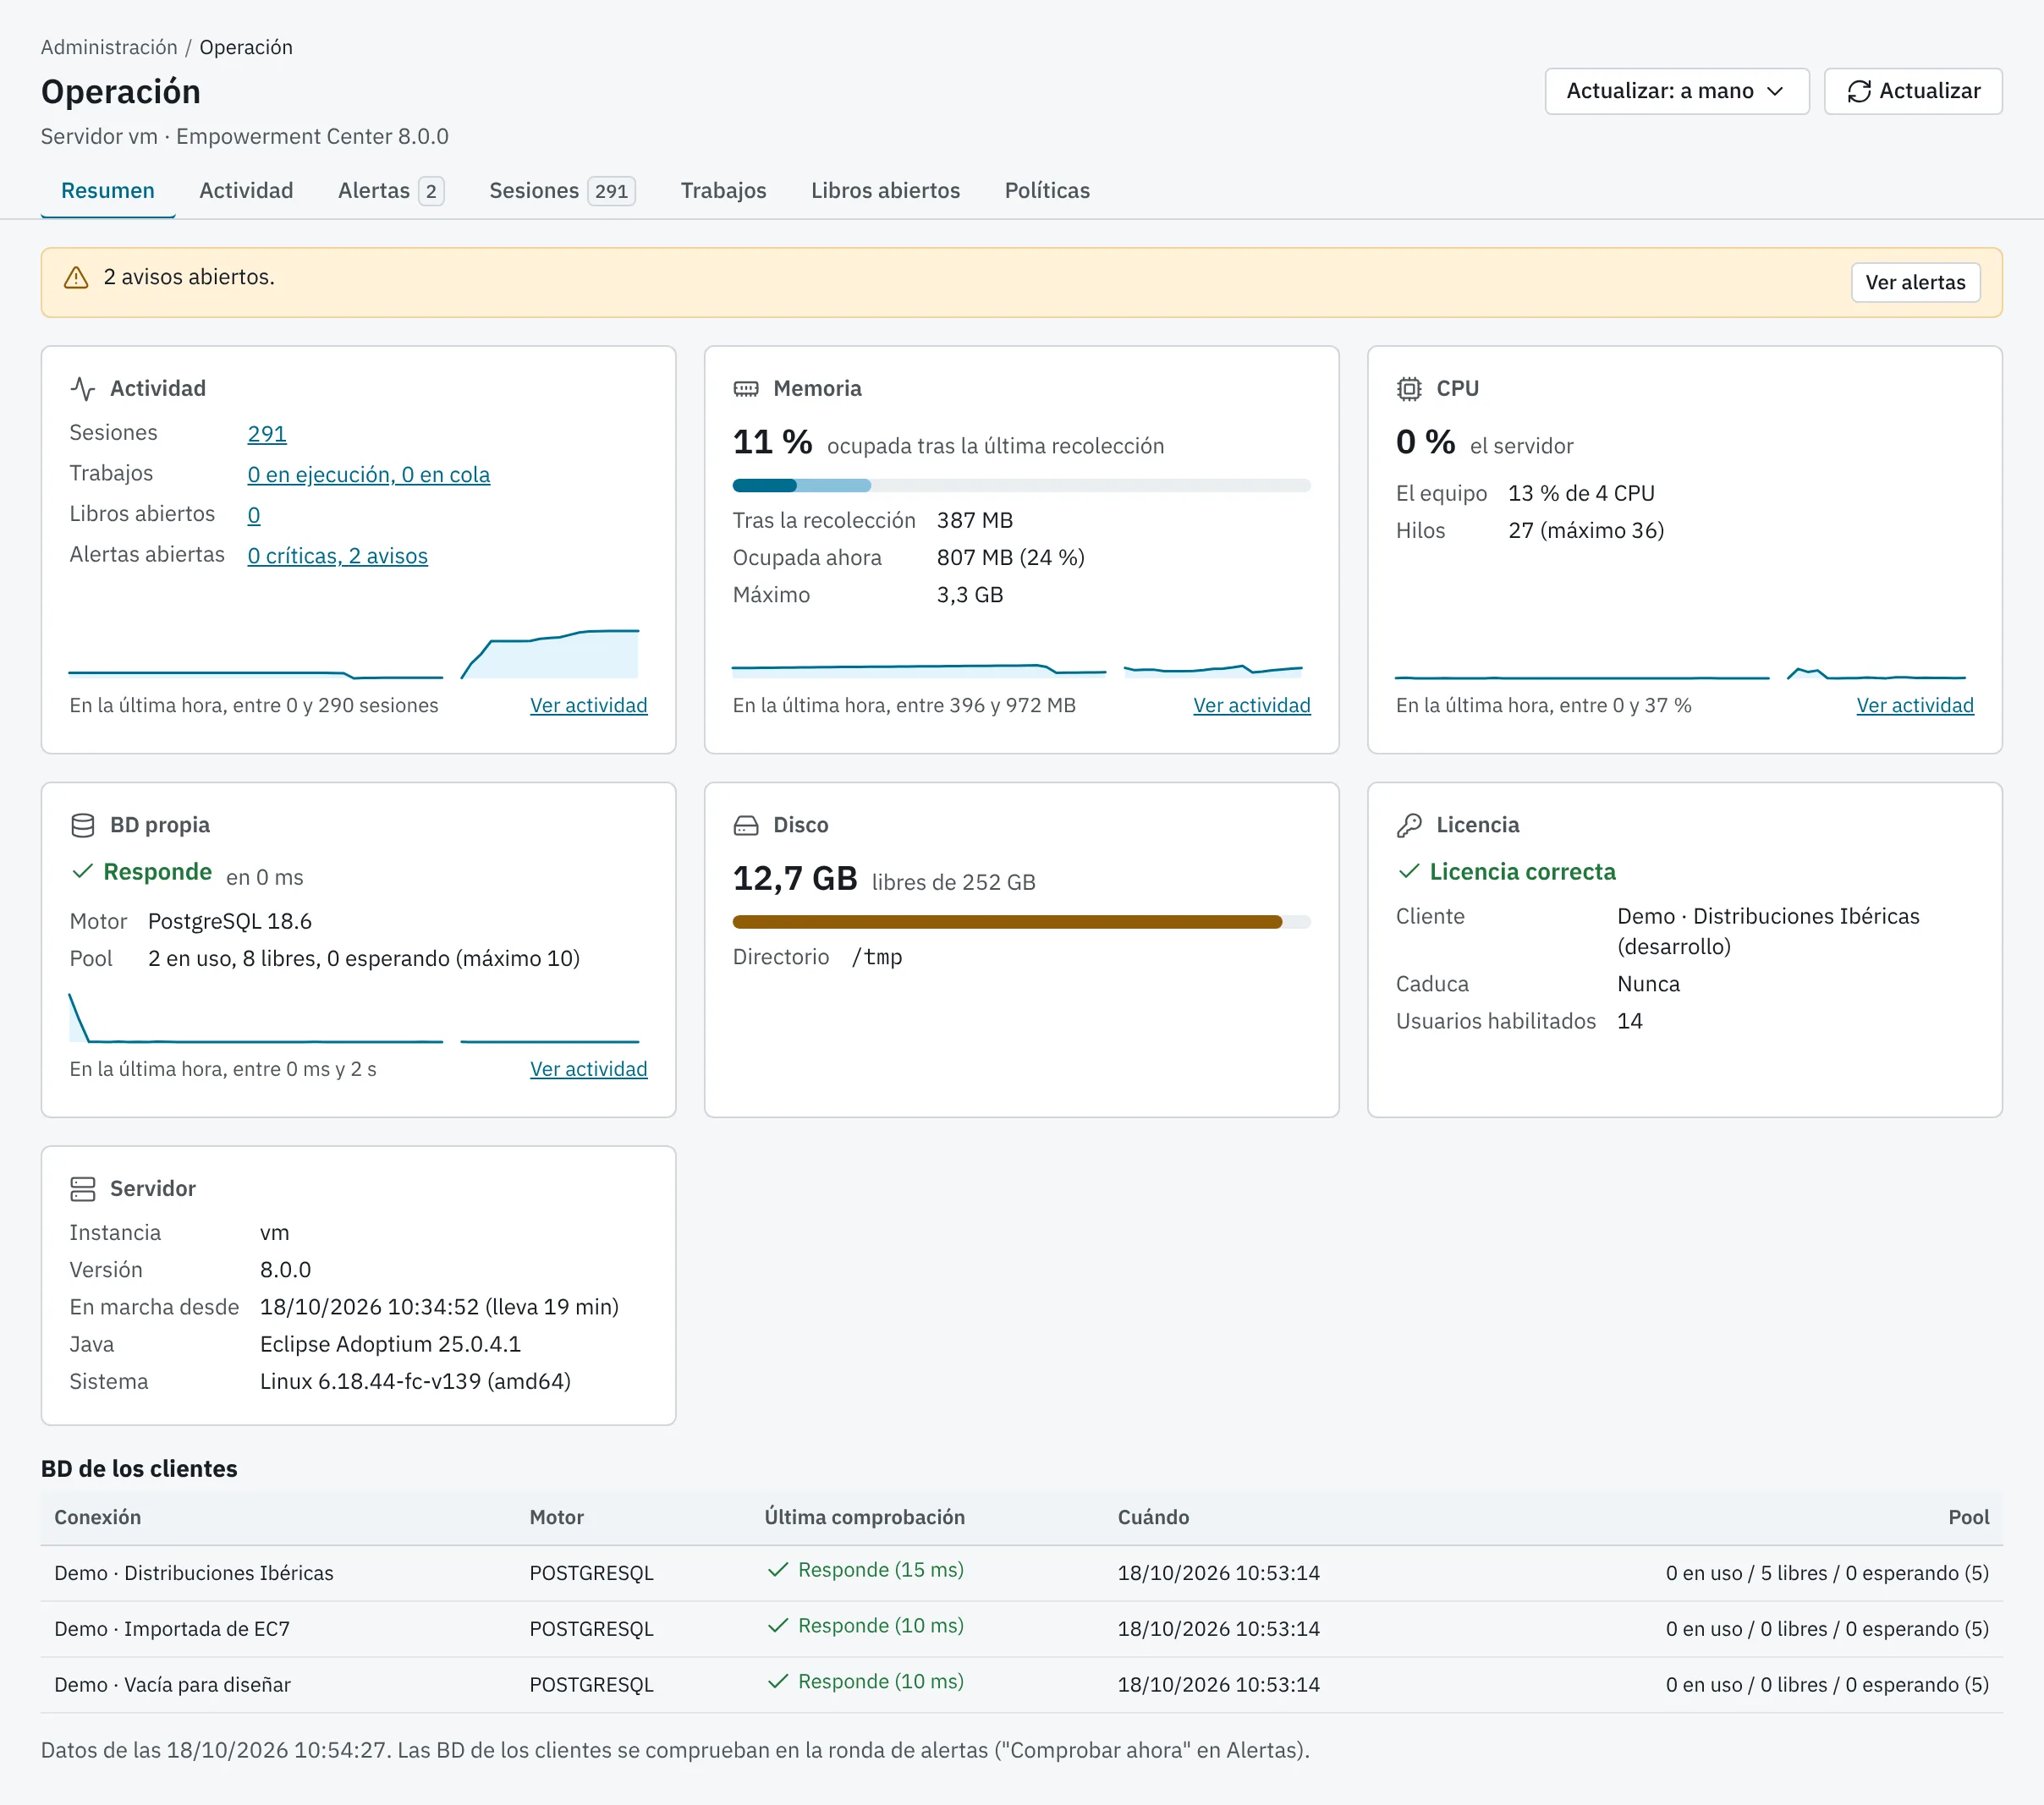Image resolution: width=2044 pixels, height=1805 pixels.
Task: Switch to the Actividad tab
Action: tap(246, 190)
